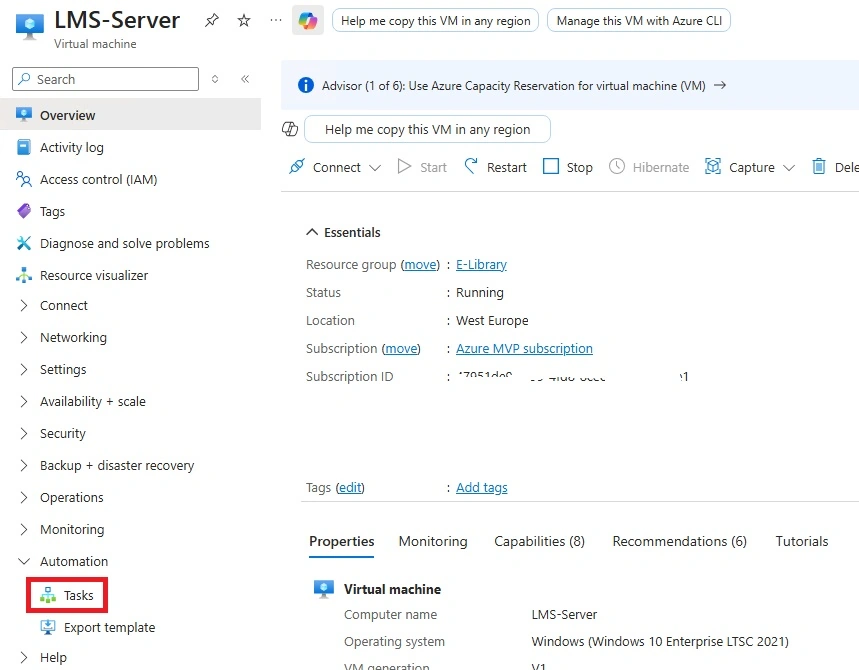Click the Tasks hierarchy icon

click(x=48, y=595)
